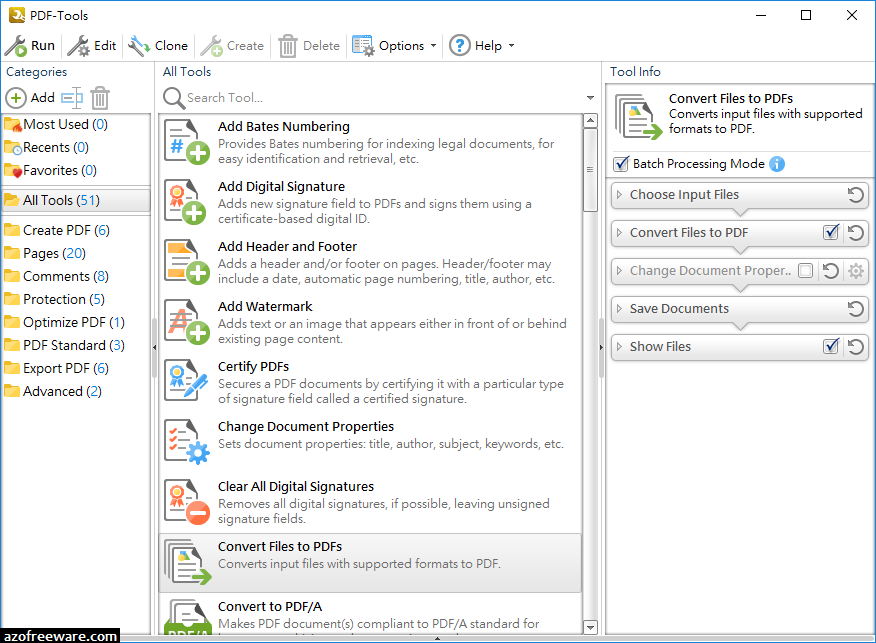The image size is (876, 643).
Task: Open the Help dropdown menu
Action: click(x=482, y=46)
